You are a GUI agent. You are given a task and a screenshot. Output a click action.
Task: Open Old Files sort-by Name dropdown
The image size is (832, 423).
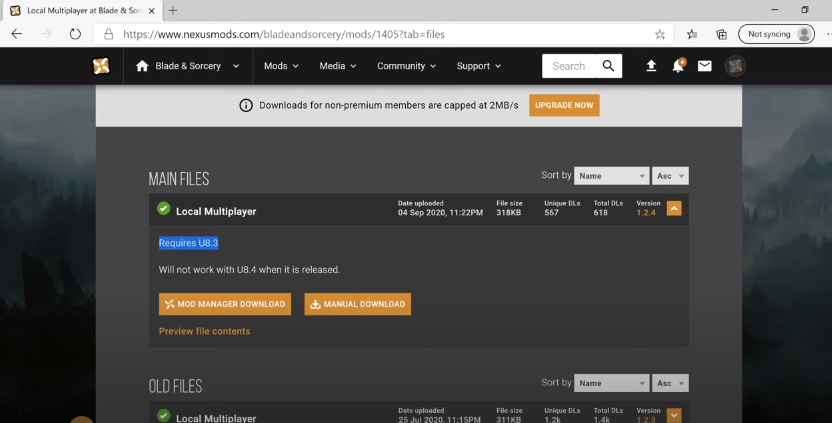(611, 383)
